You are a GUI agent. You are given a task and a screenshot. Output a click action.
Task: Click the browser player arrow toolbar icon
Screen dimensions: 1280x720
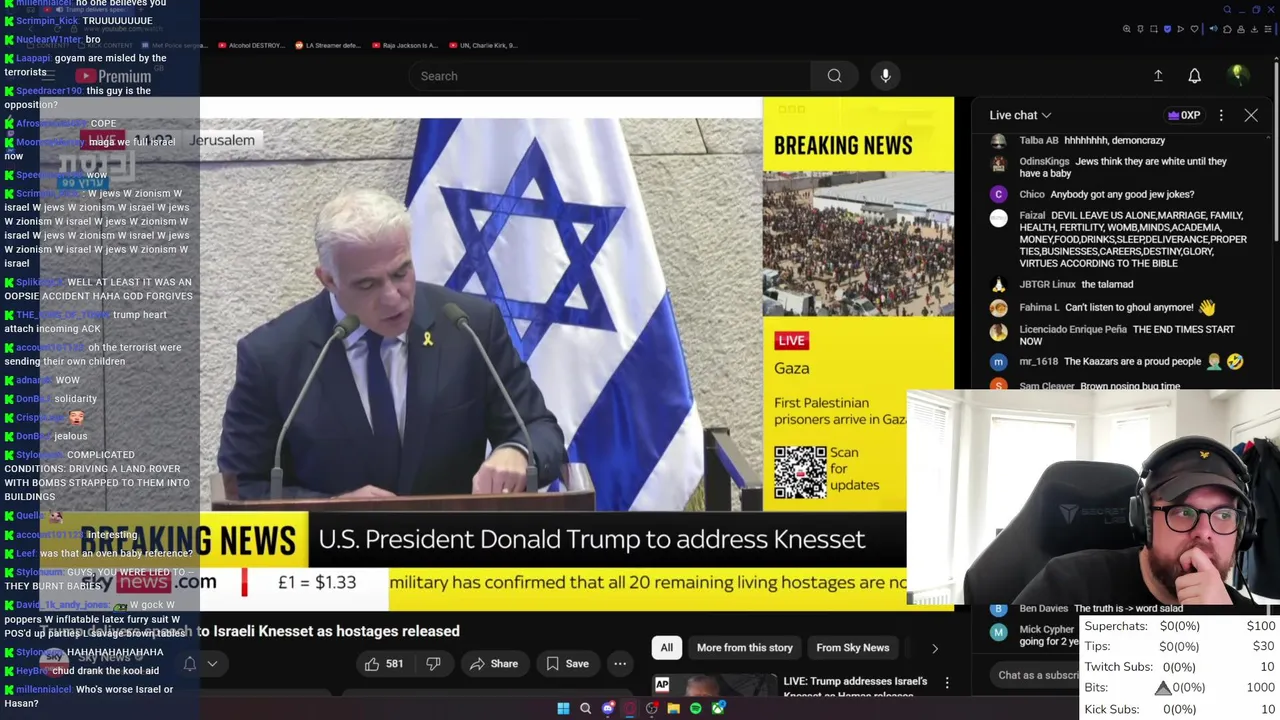[1180, 29]
